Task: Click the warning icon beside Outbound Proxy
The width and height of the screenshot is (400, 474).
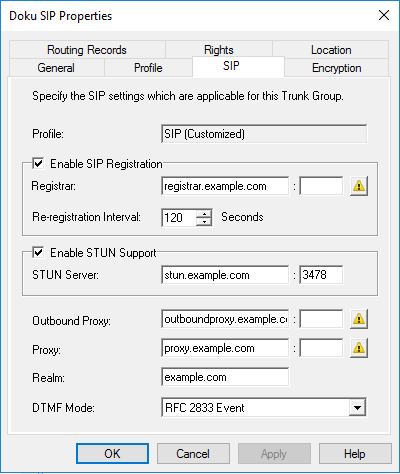Action: 359,319
